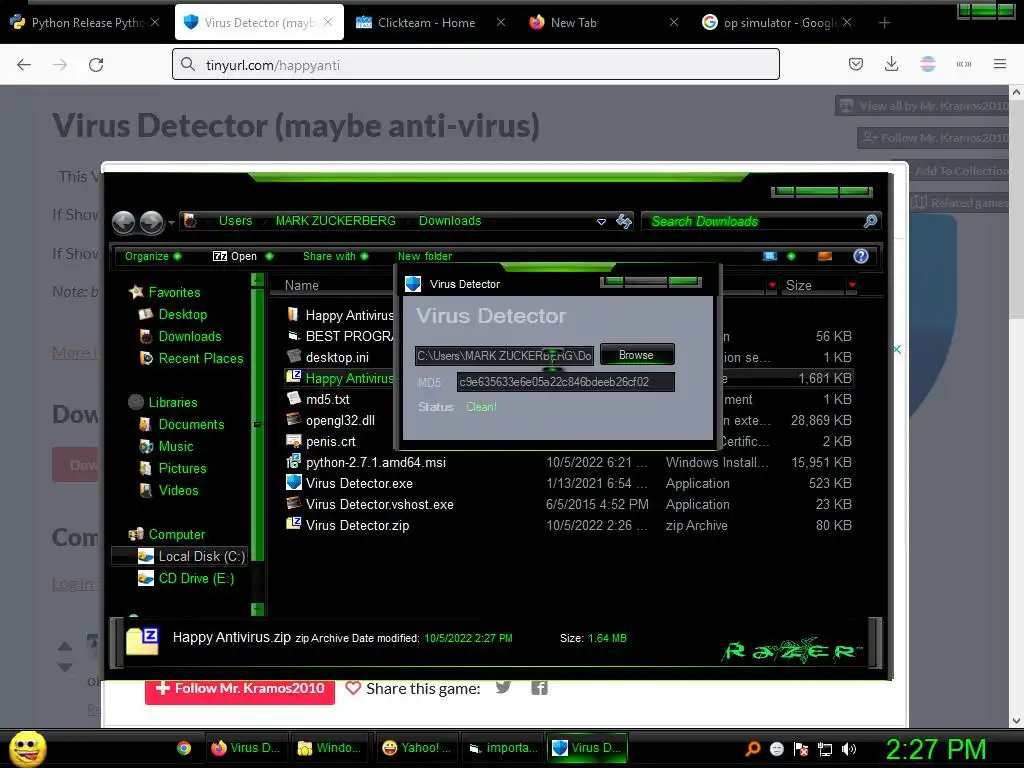Screen dimensions: 1024x768
Task: Open the profile icon in browser toolbar
Action: coord(927,64)
